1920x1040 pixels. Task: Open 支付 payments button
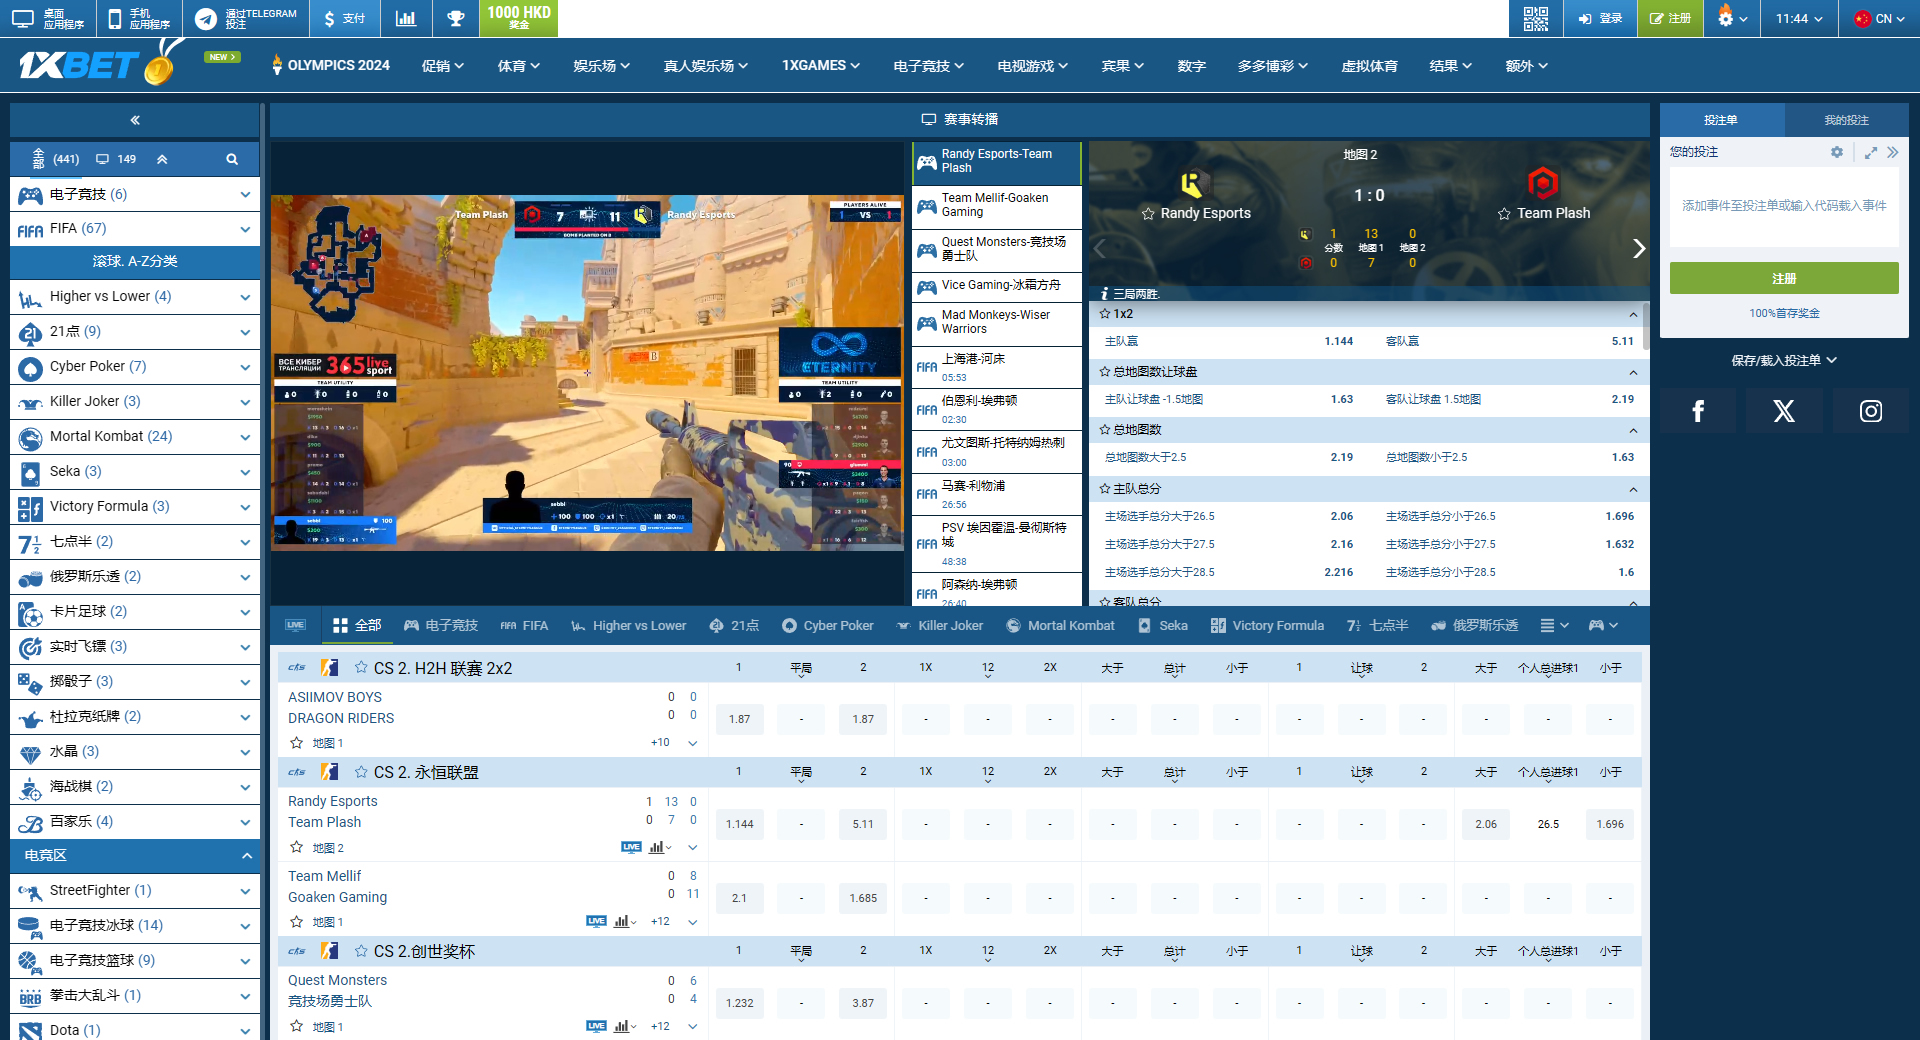click(x=345, y=18)
